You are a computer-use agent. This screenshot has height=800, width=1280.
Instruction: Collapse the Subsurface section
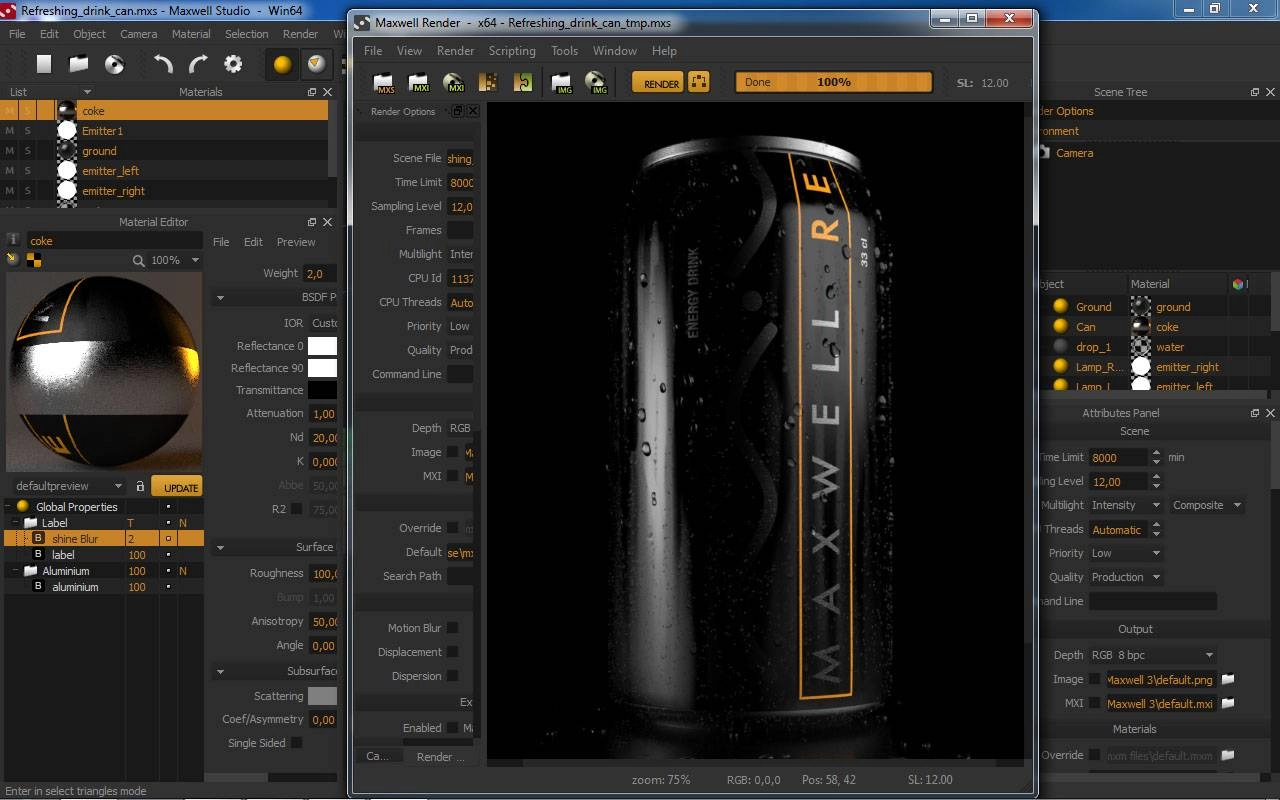[221, 672]
